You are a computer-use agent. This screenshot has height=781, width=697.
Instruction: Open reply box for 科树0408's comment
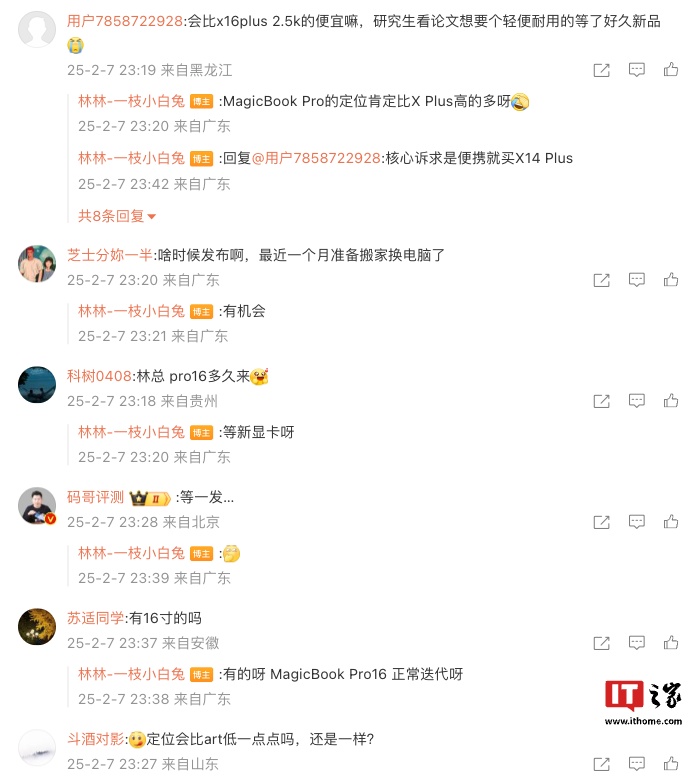pyautogui.click(x=636, y=400)
